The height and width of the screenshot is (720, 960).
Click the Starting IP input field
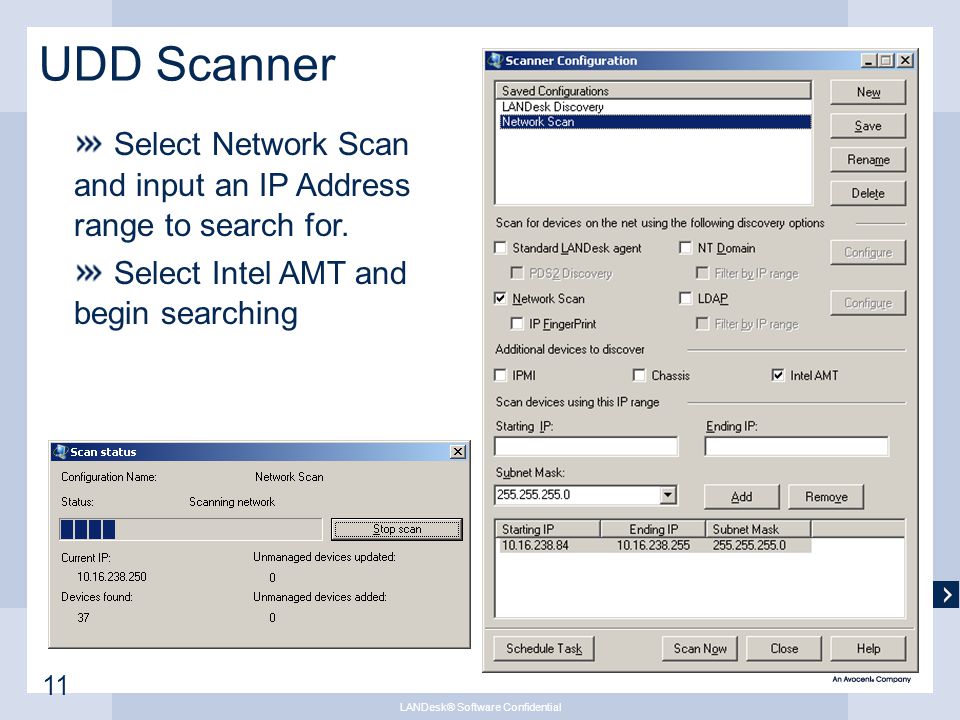click(586, 446)
